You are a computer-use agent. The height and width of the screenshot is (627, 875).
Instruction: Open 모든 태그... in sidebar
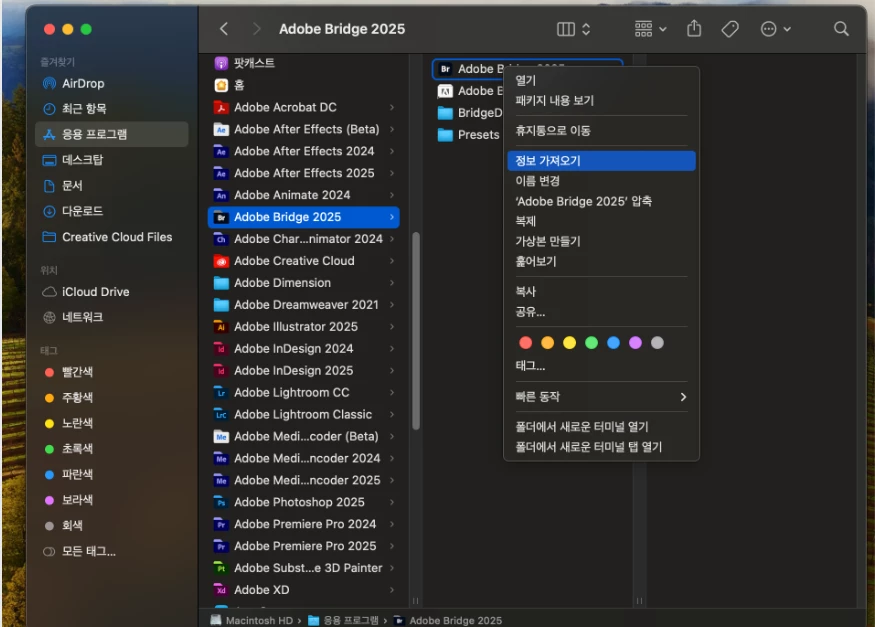click(x=112, y=552)
